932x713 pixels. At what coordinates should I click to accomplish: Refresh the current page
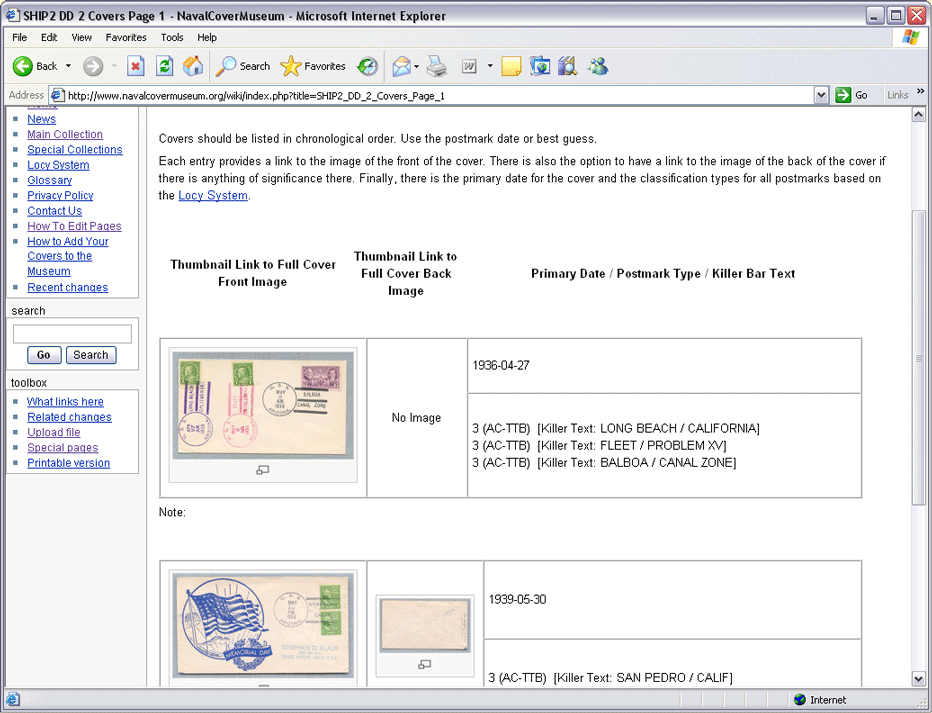tap(165, 67)
